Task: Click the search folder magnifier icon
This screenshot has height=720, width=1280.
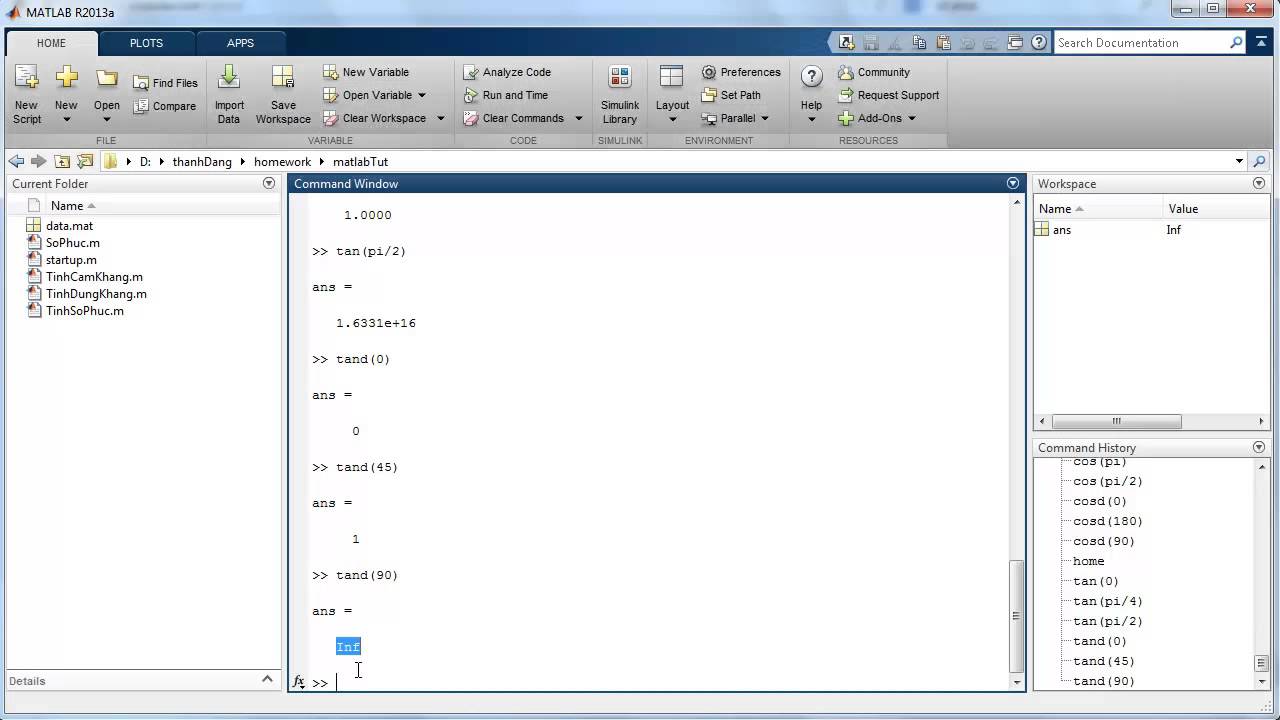Action: coord(1259,161)
